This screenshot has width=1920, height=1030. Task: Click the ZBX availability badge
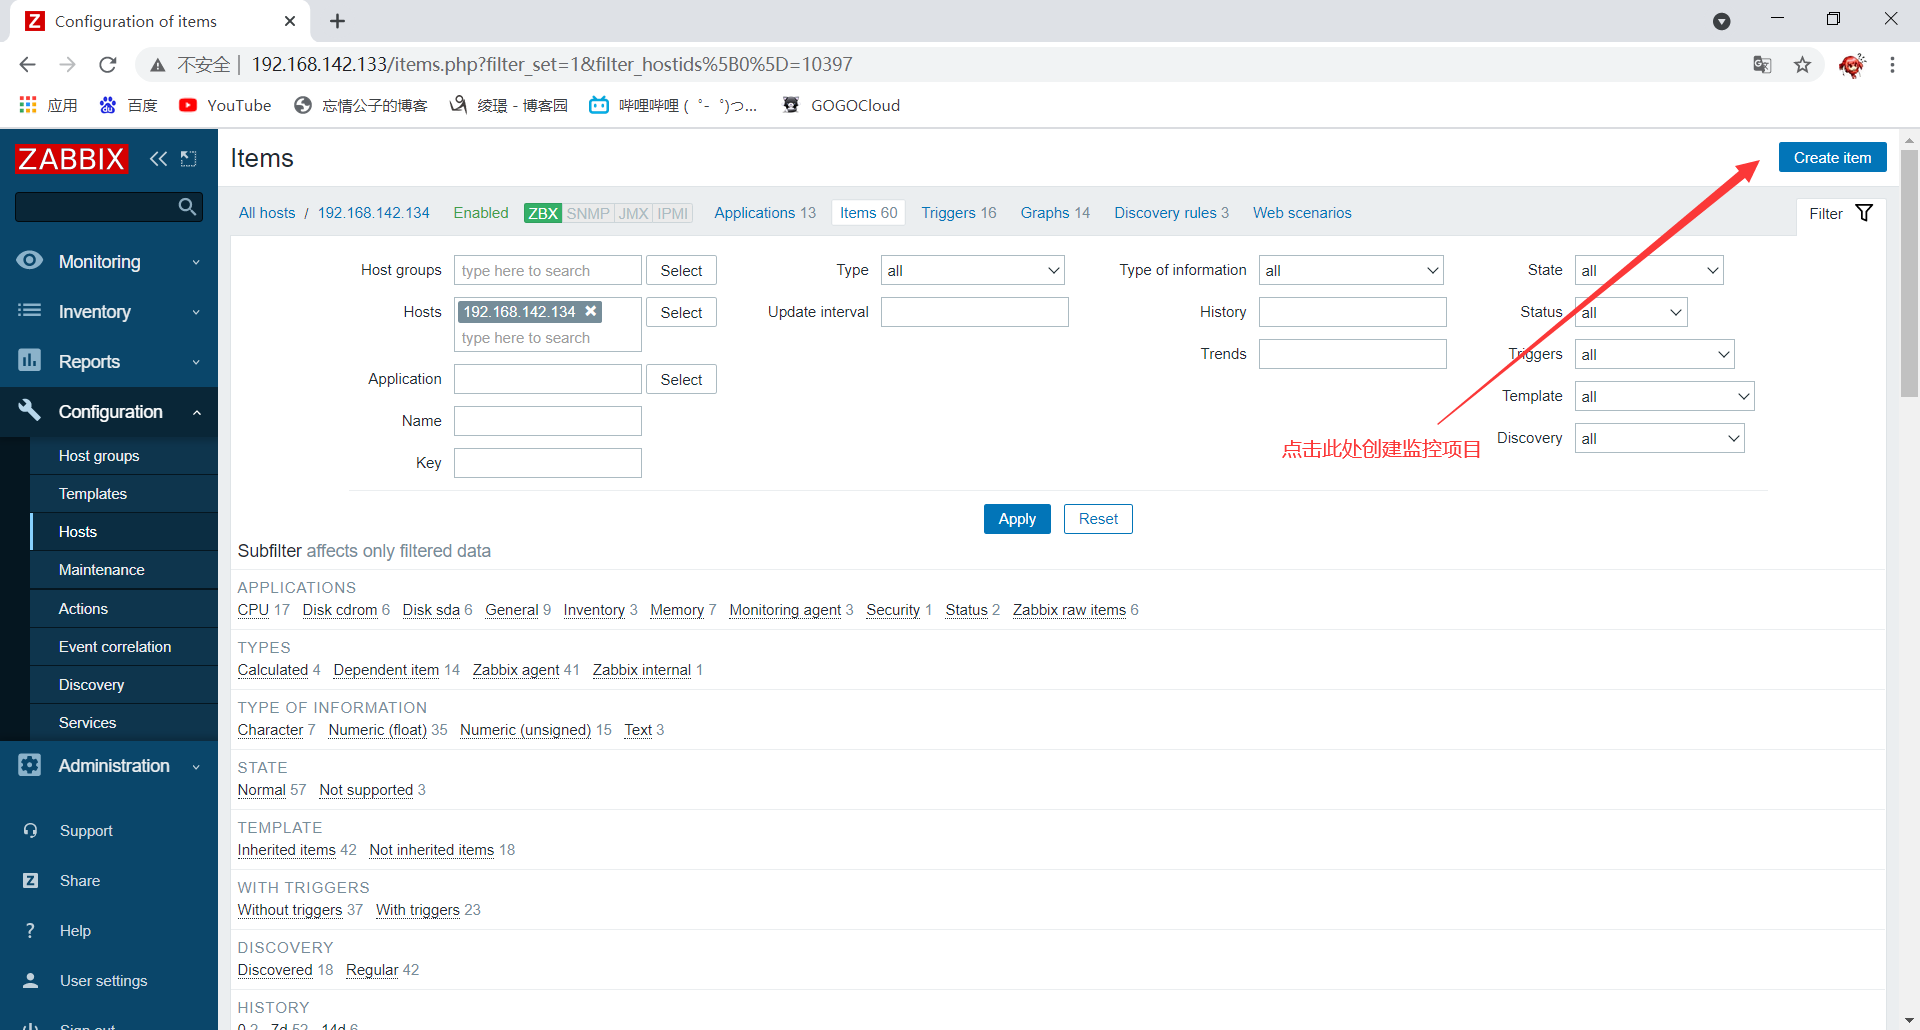[542, 213]
